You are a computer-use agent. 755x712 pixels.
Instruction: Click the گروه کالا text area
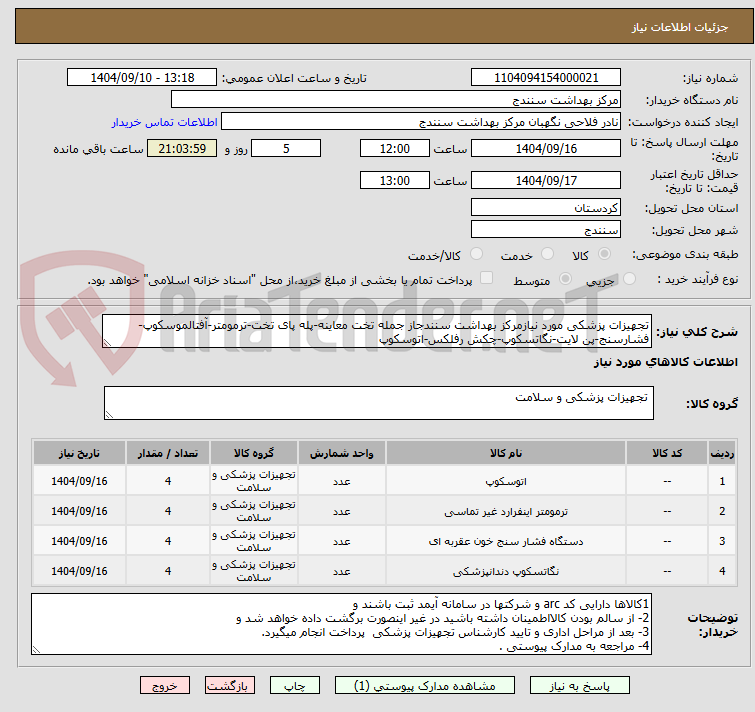click(378, 403)
